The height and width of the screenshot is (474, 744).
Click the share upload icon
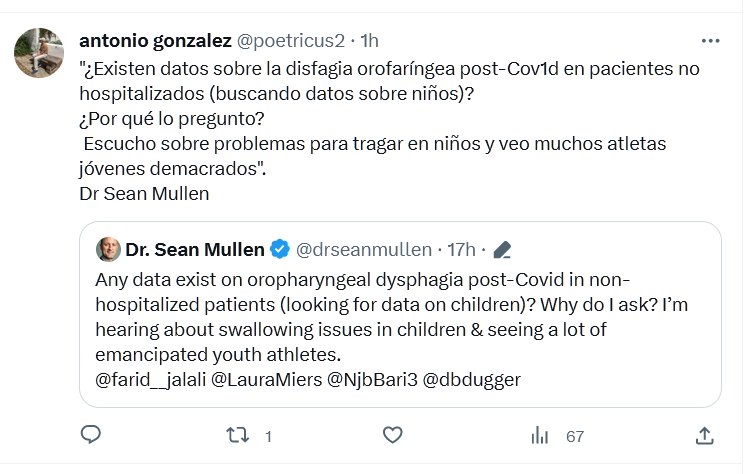pos(704,434)
